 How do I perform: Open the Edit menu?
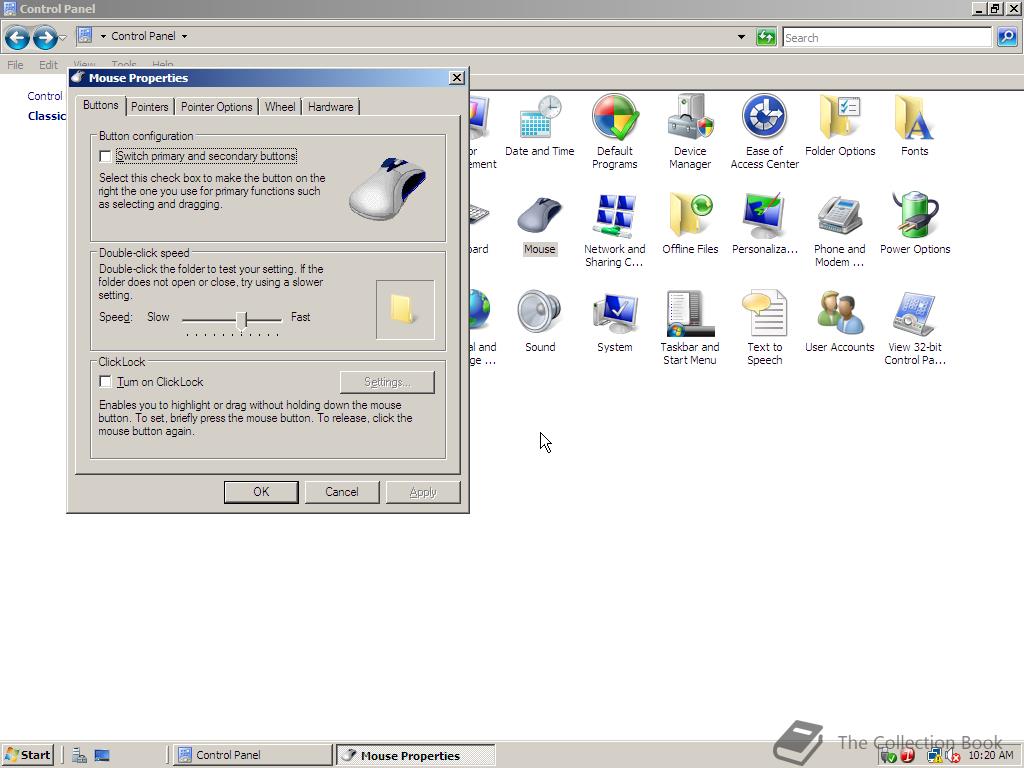click(x=48, y=65)
